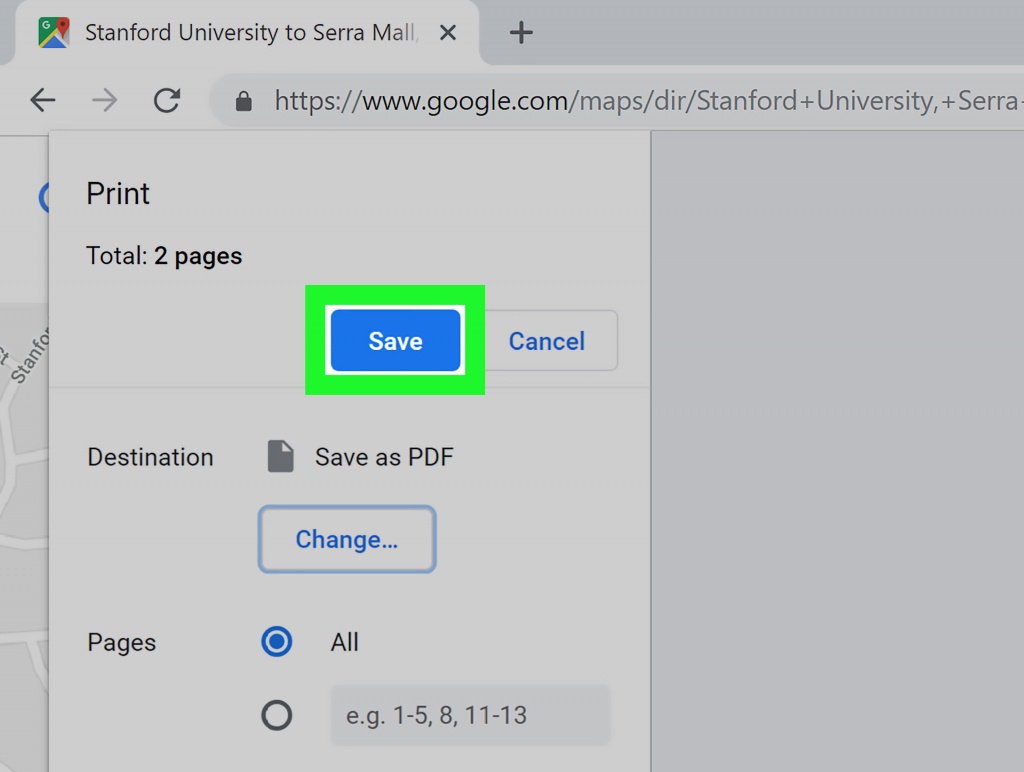Viewport: 1024px width, 772px height.
Task: Switch to the Stanford University to Serra Mall tab
Action: [x=248, y=33]
